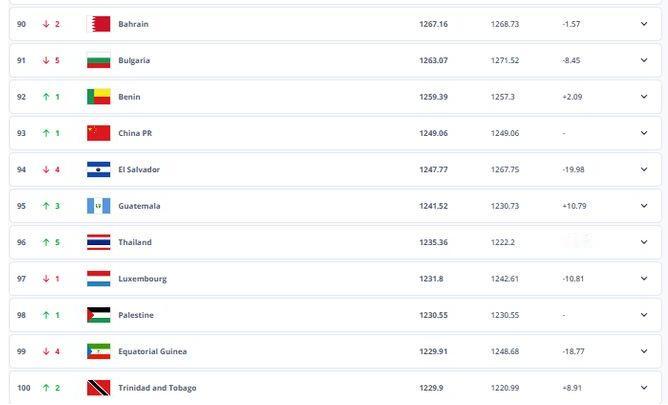Click the Luxembourg flag icon
The width and height of the screenshot is (668, 405).
click(99, 279)
